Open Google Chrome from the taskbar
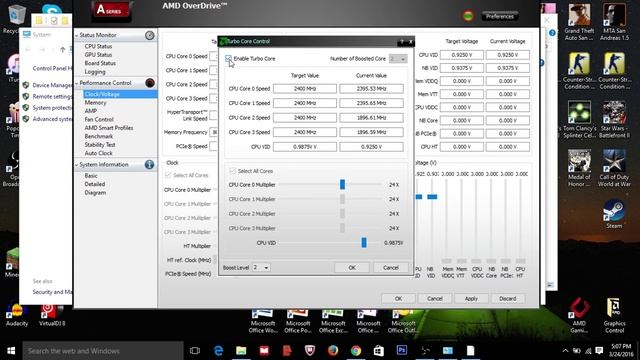 (356, 351)
